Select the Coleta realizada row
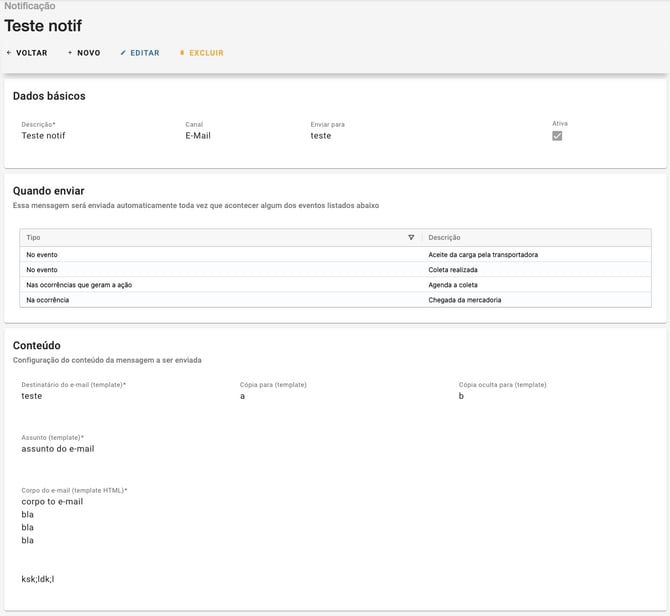 click(453, 270)
